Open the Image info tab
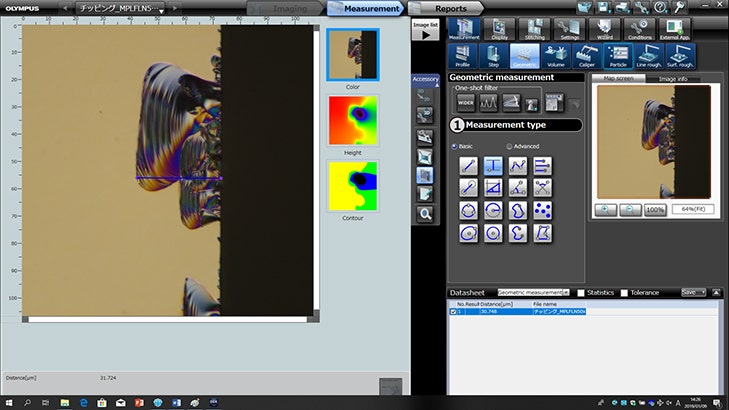Image resolution: width=729 pixels, height=410 pixels. (x=671, y=77)
